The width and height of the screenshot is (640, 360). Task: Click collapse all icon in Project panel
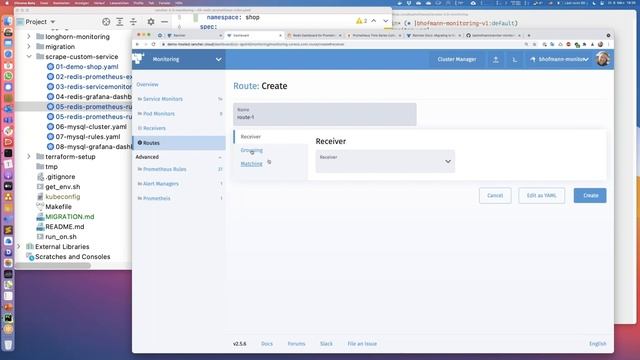tap(133, 22)
